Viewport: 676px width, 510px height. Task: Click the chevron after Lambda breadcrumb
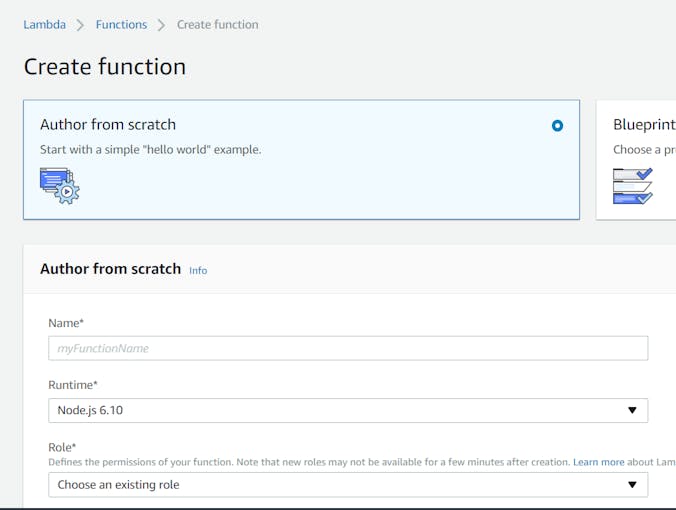pos(80,25)
